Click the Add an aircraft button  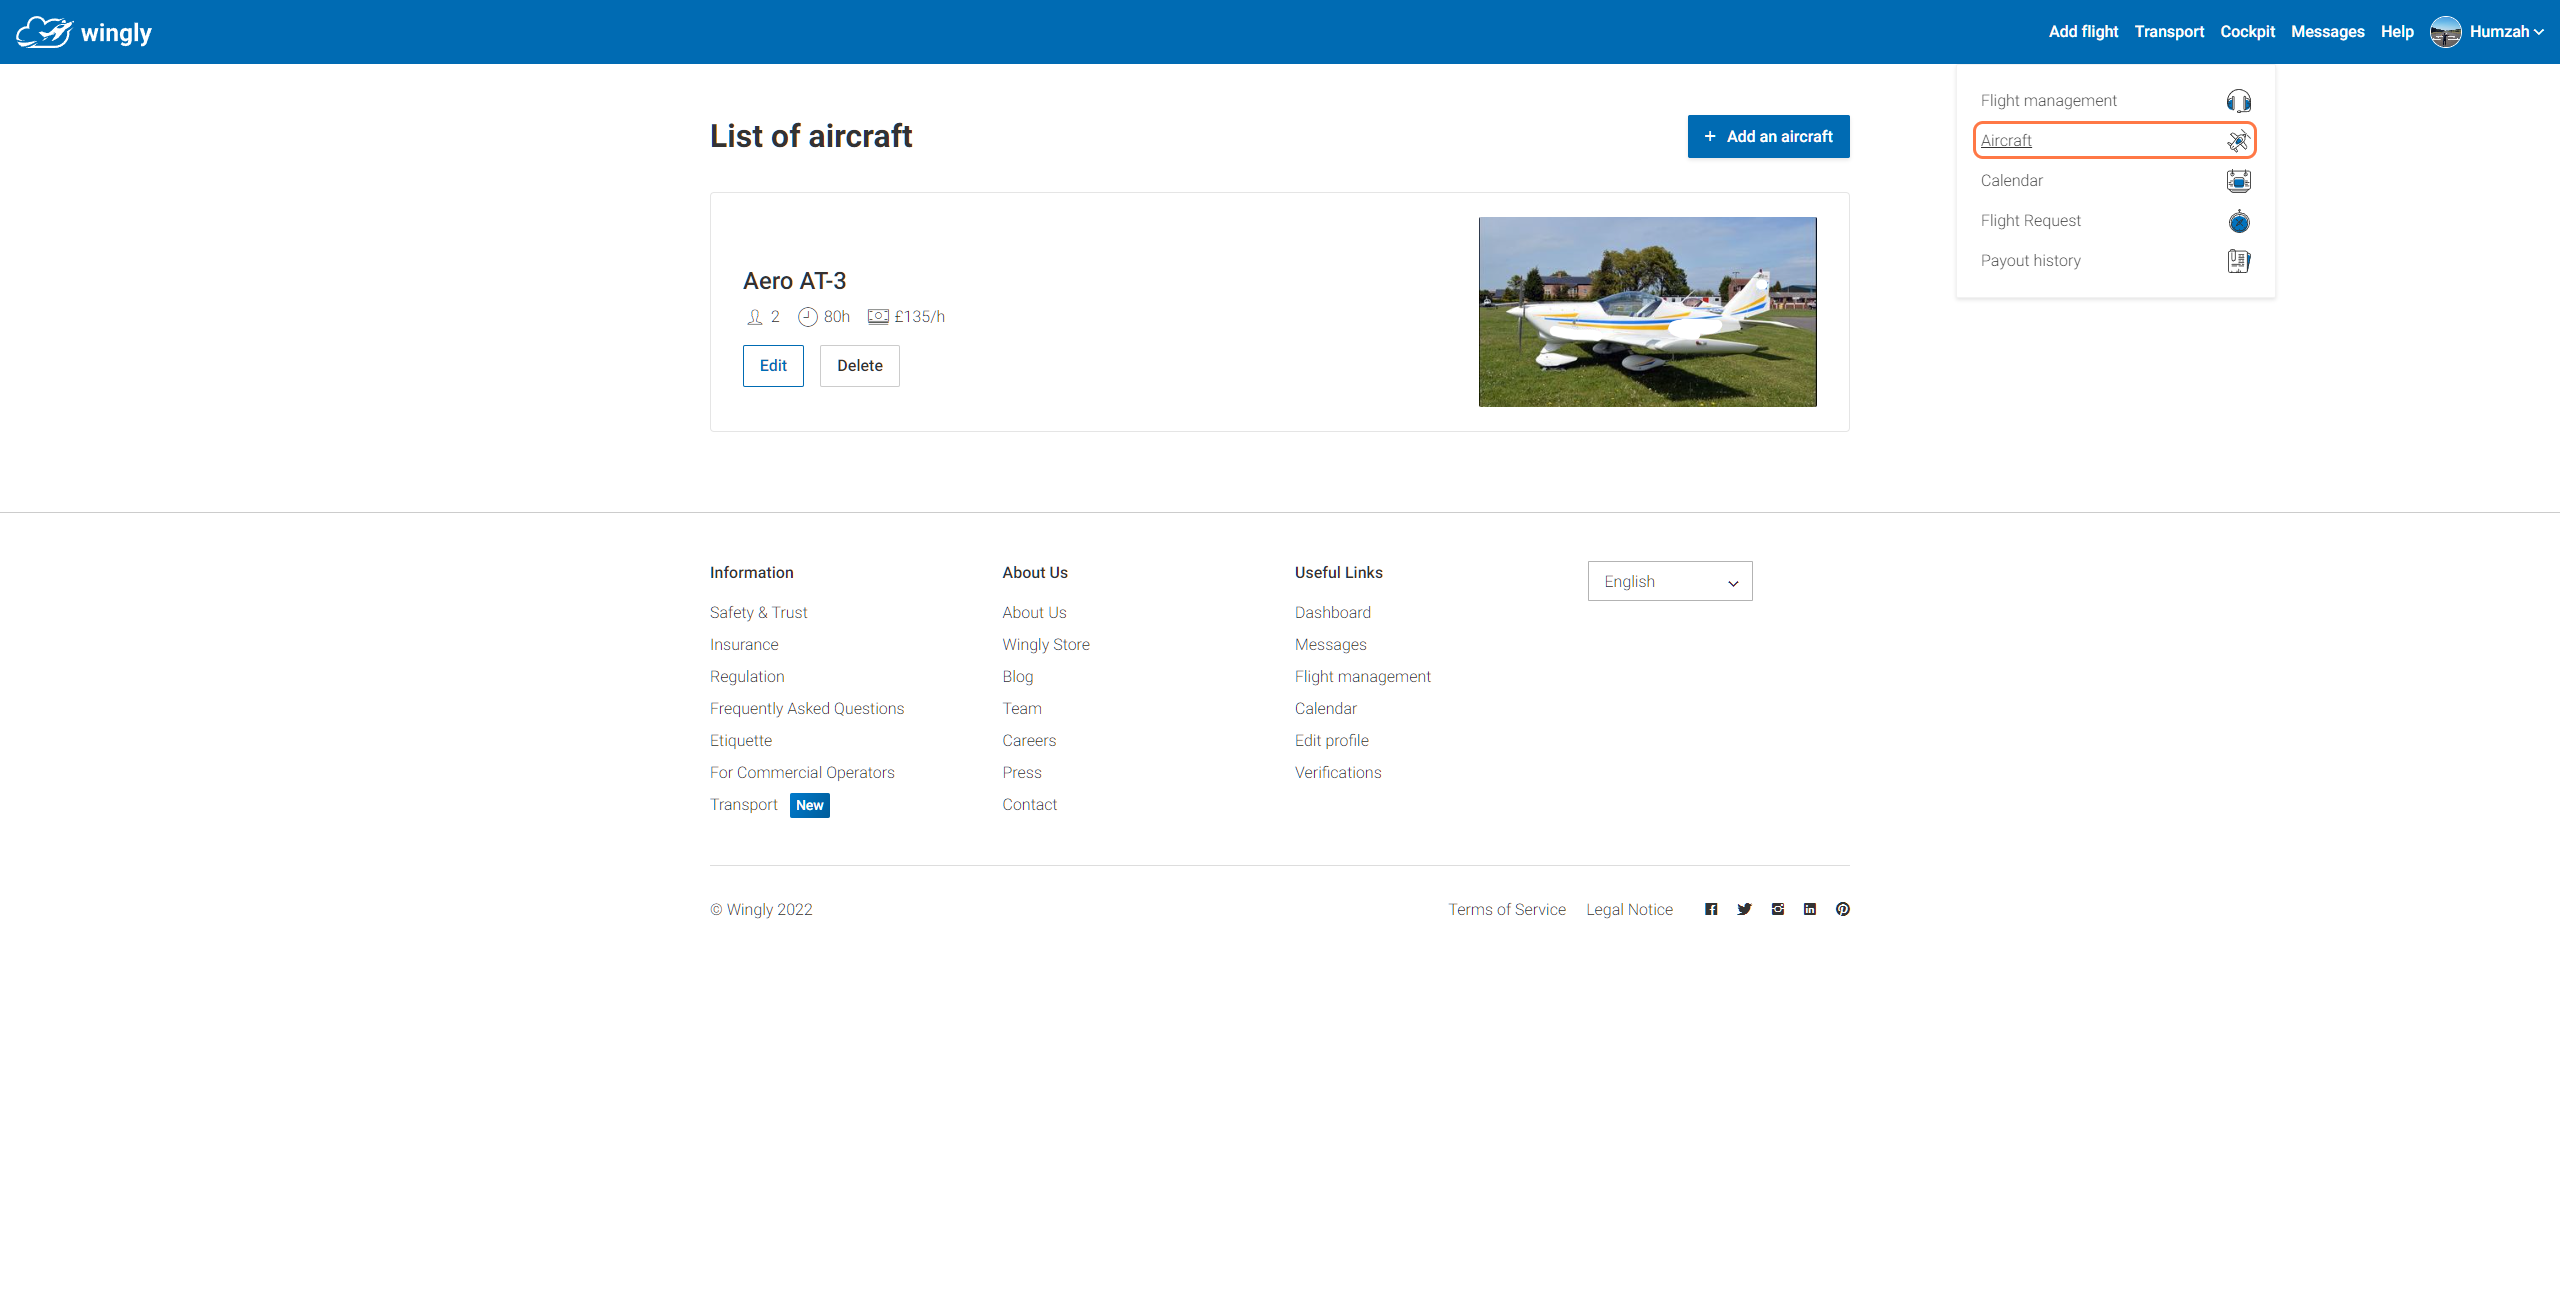pos(1768,137)
